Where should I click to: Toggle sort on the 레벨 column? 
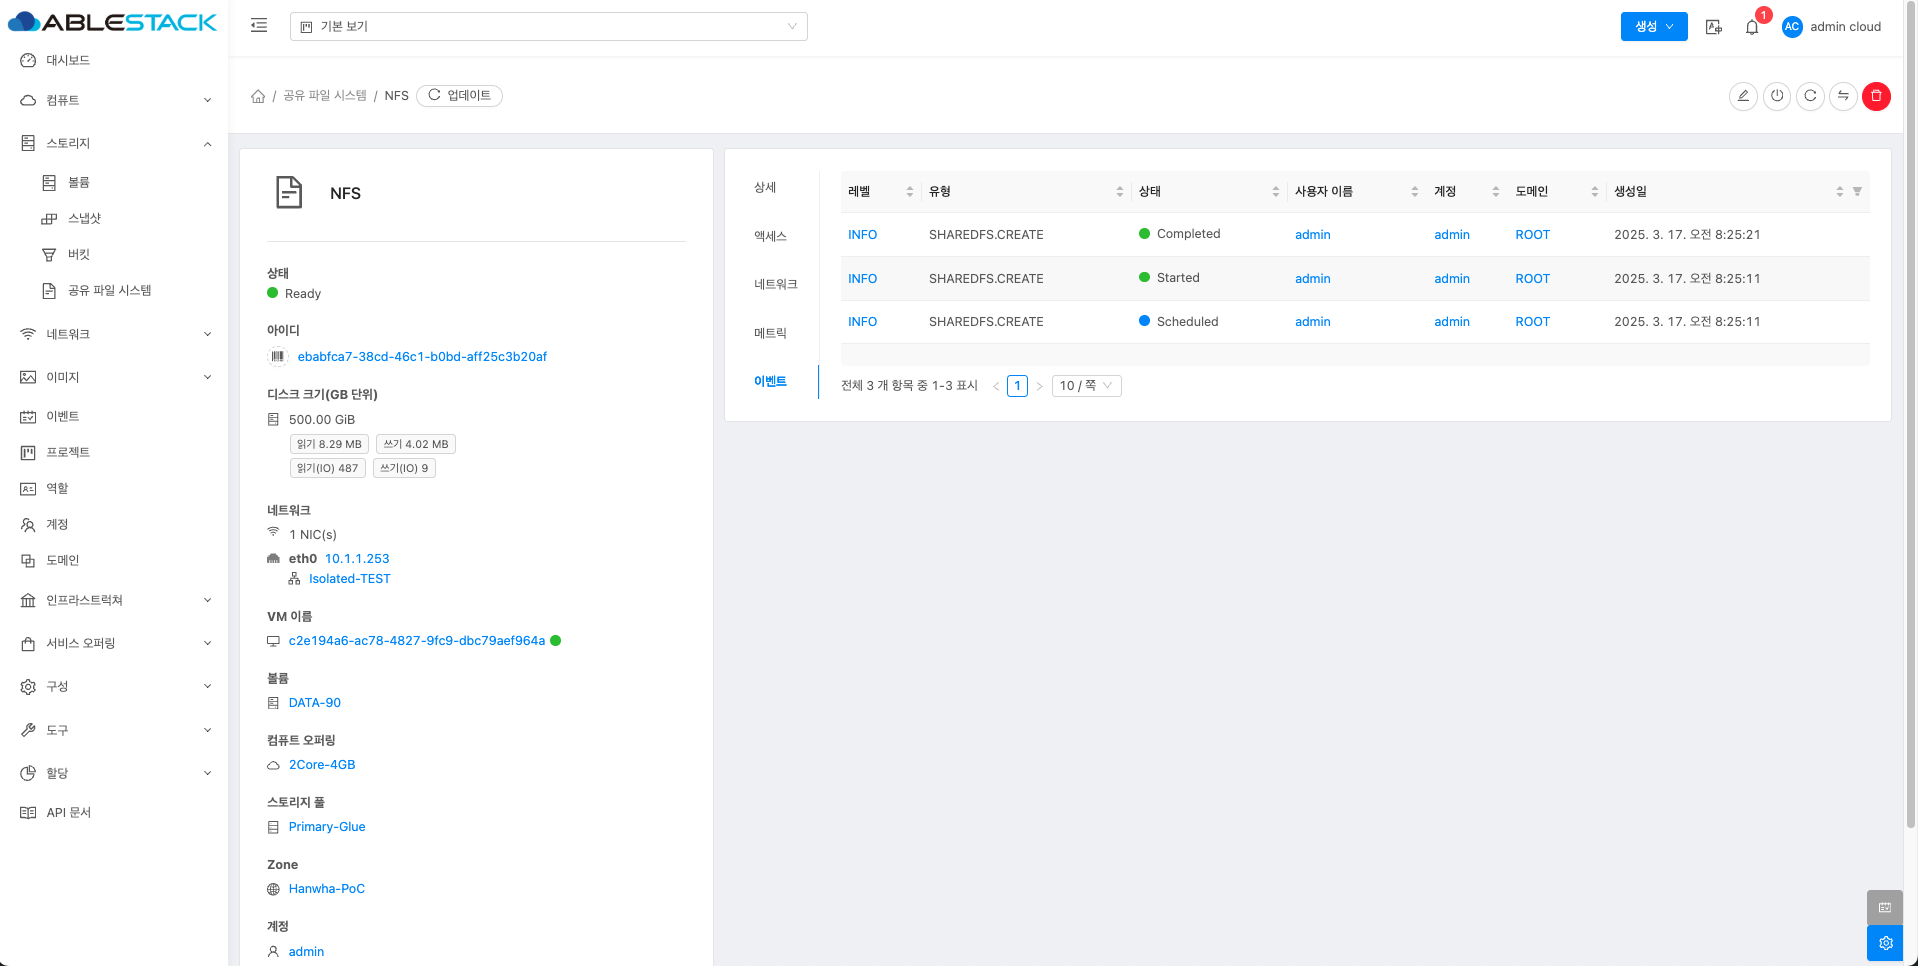[909, 192]
